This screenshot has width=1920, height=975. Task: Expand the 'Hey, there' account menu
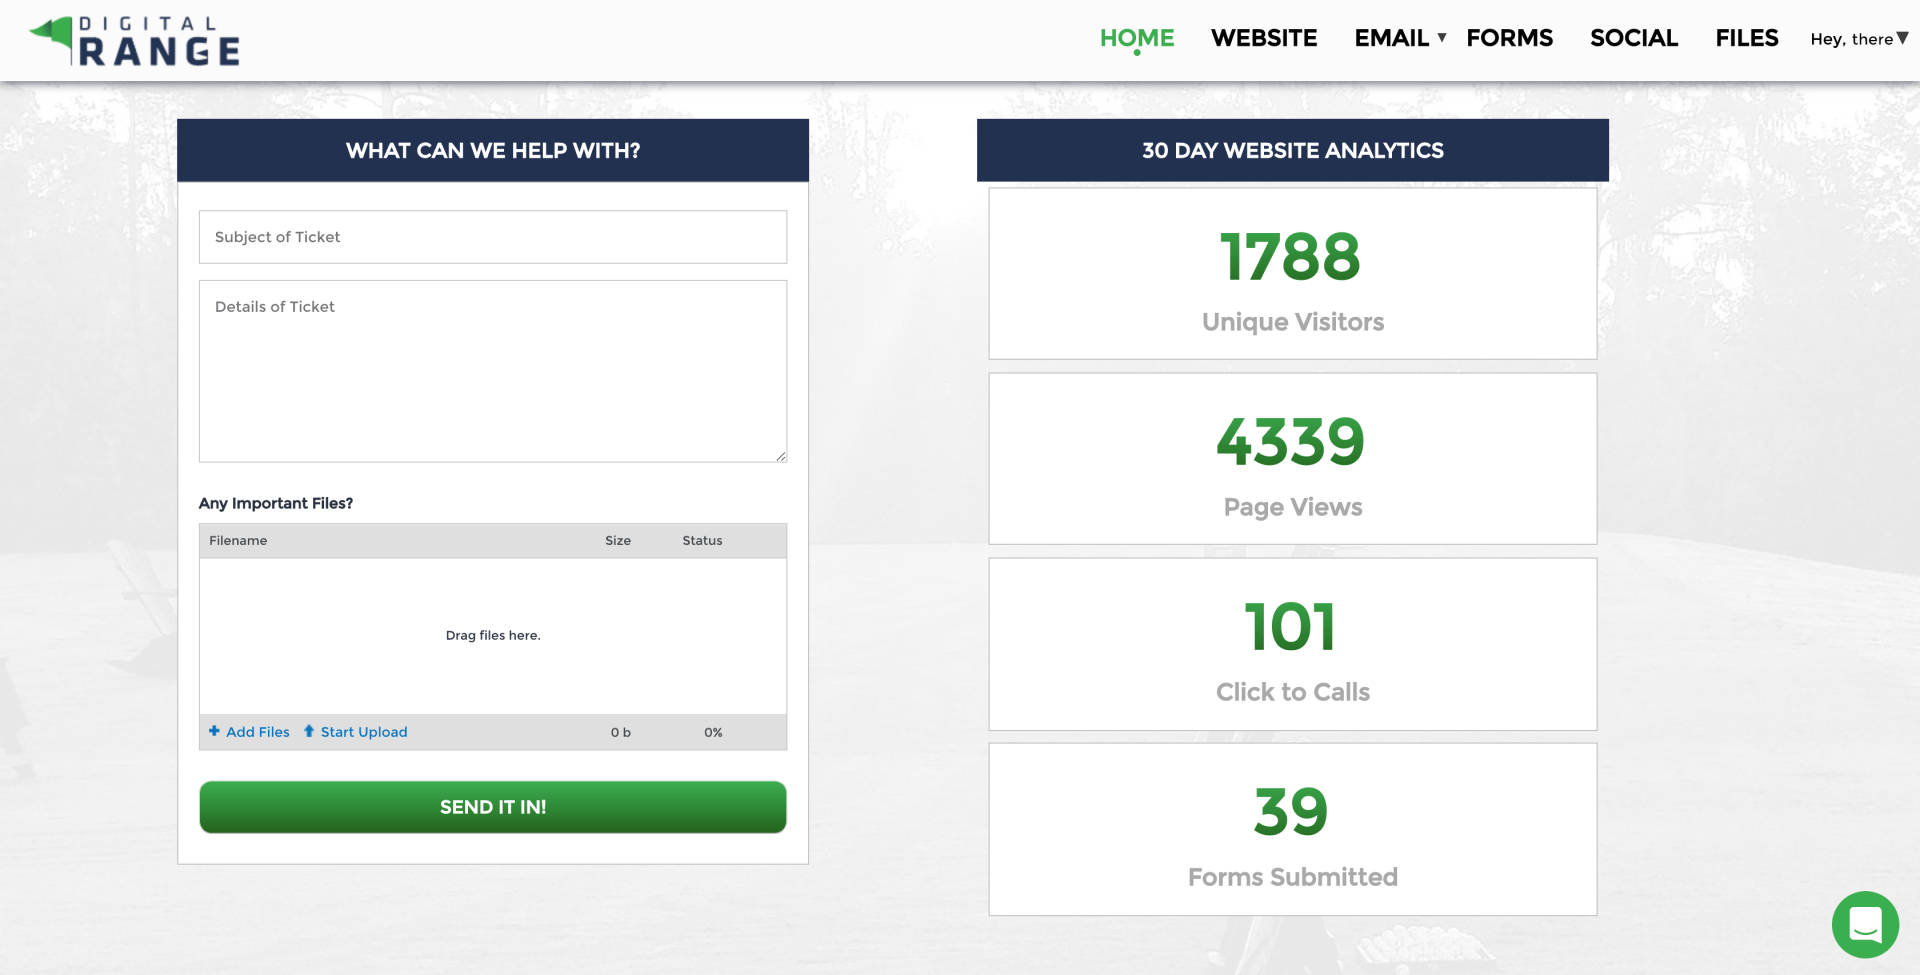pos(1857,39)
